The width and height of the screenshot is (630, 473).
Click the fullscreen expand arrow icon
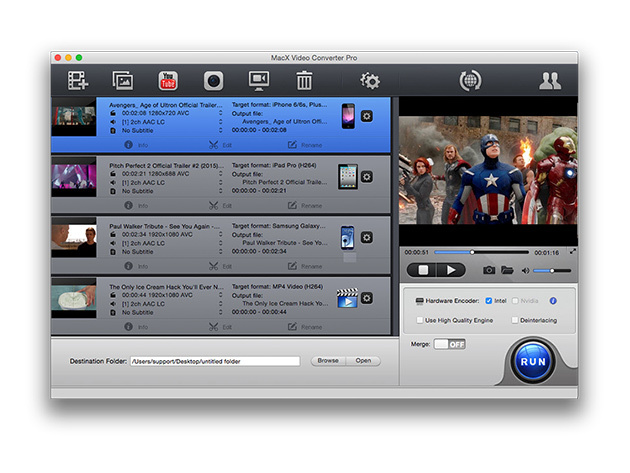point(573,252)
